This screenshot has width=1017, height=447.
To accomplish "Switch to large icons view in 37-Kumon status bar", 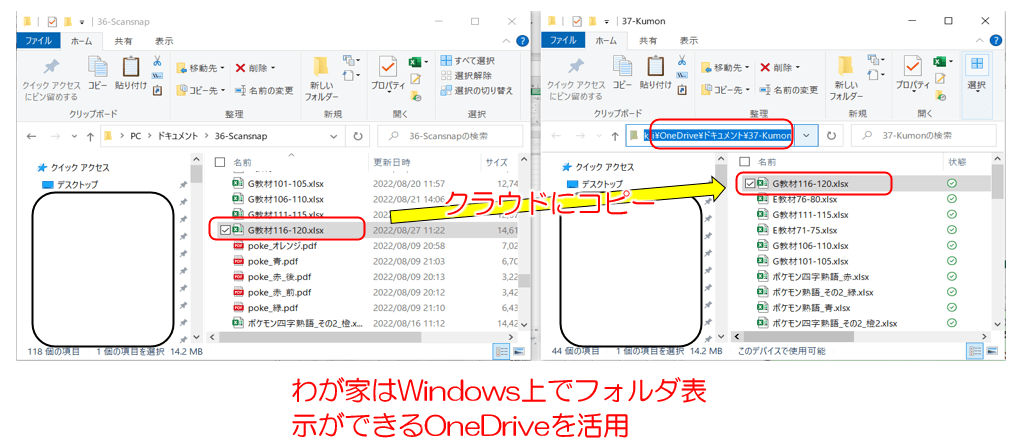I will tap(991, 351).
